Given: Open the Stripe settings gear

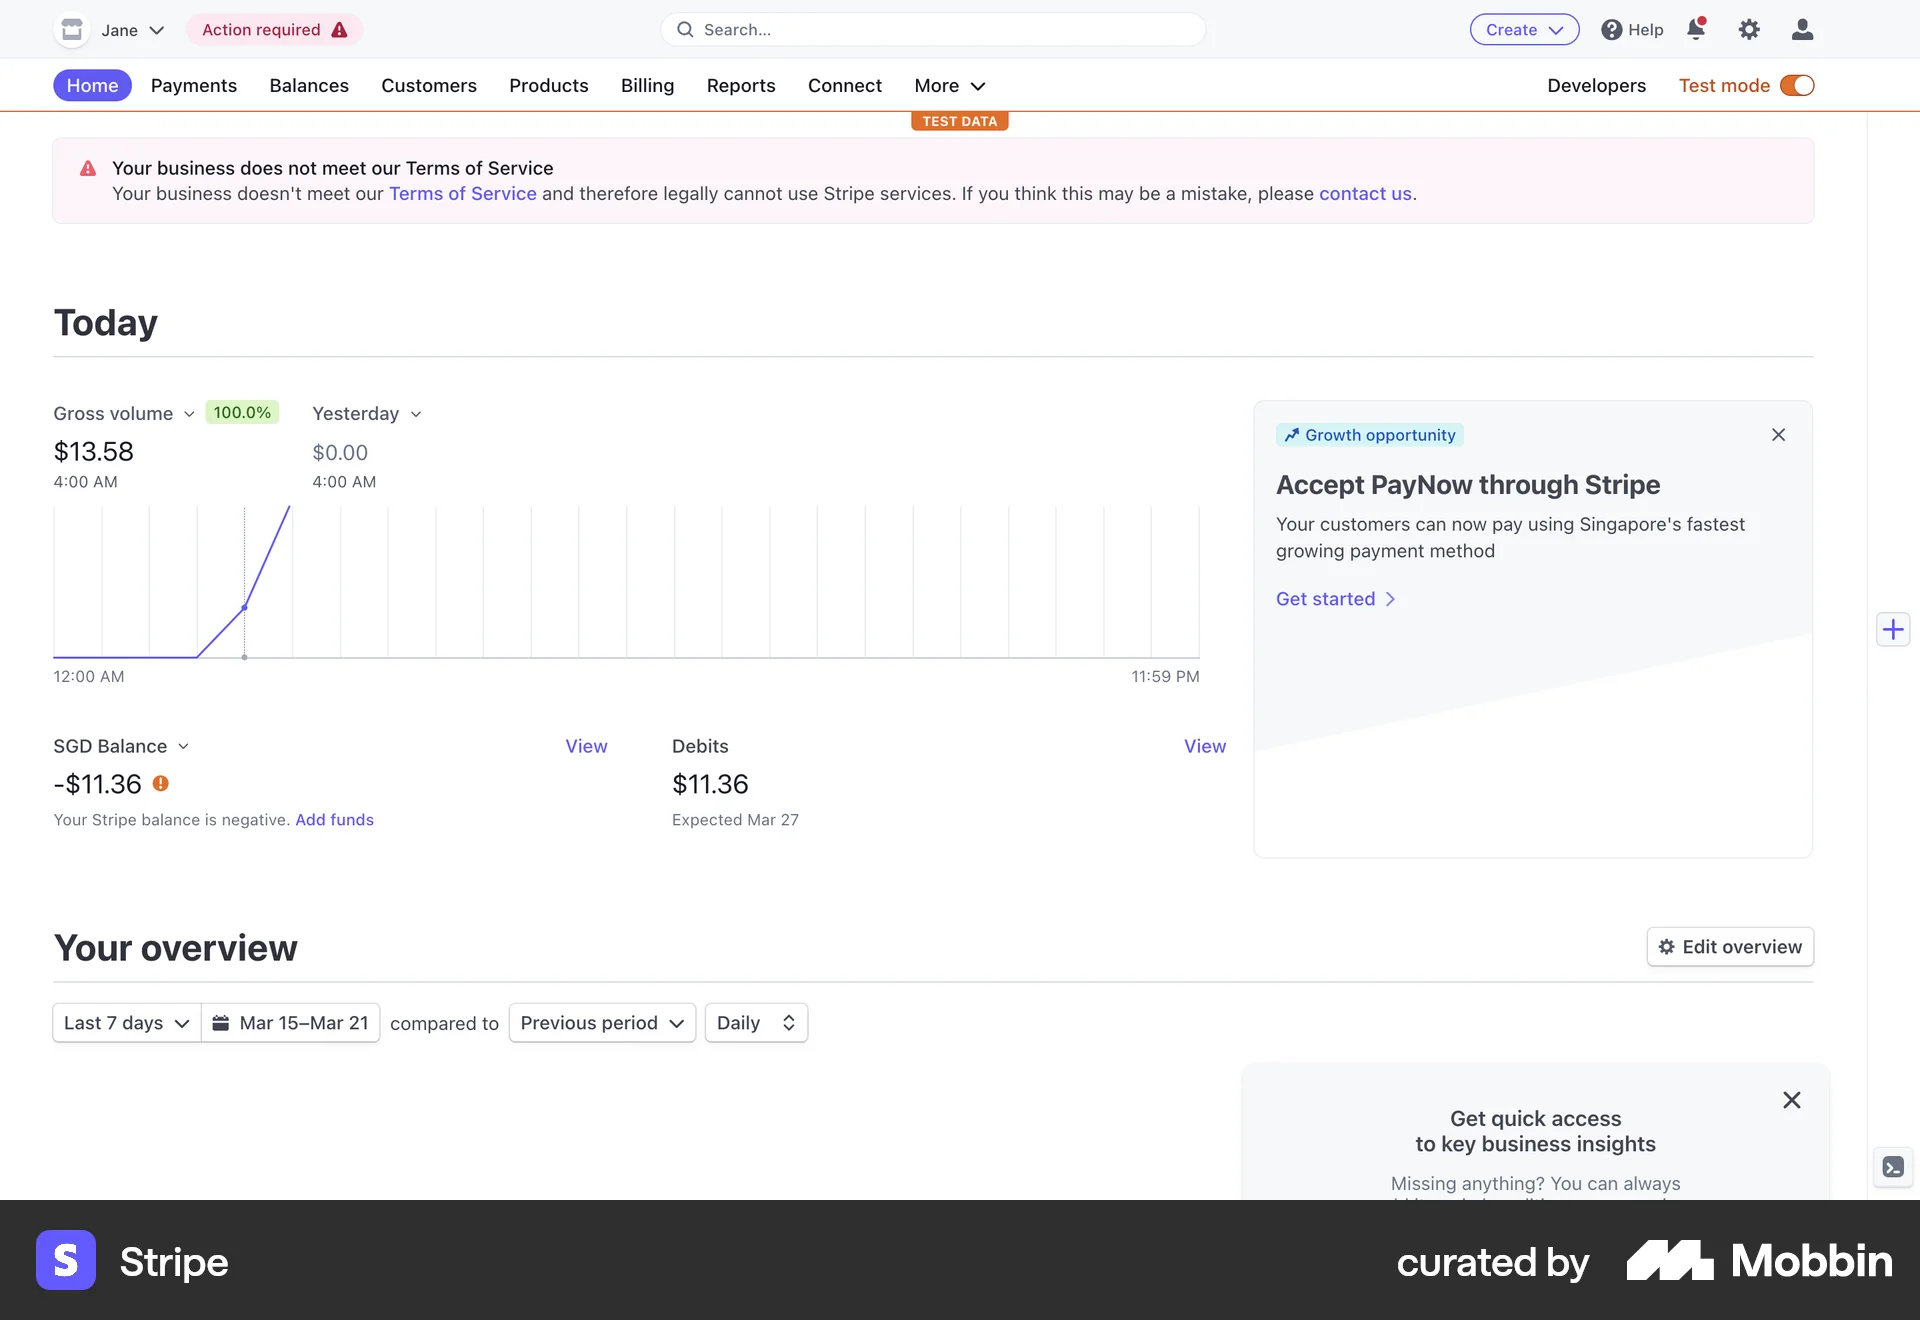Looking at the screenshot, I should click(x=1750, y=29).
